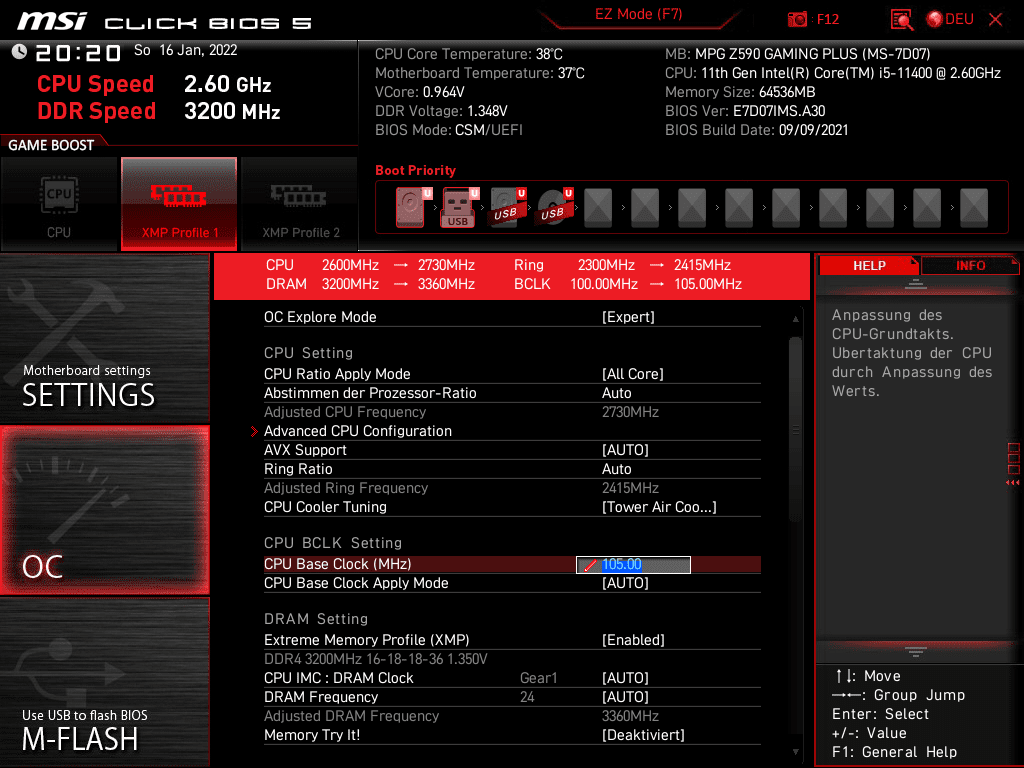This screenshot has width=1024, height=768.
Task: Click the DDR4 3200MHz 16-18-18-36 1.350V line
Action: coord(376,659)
